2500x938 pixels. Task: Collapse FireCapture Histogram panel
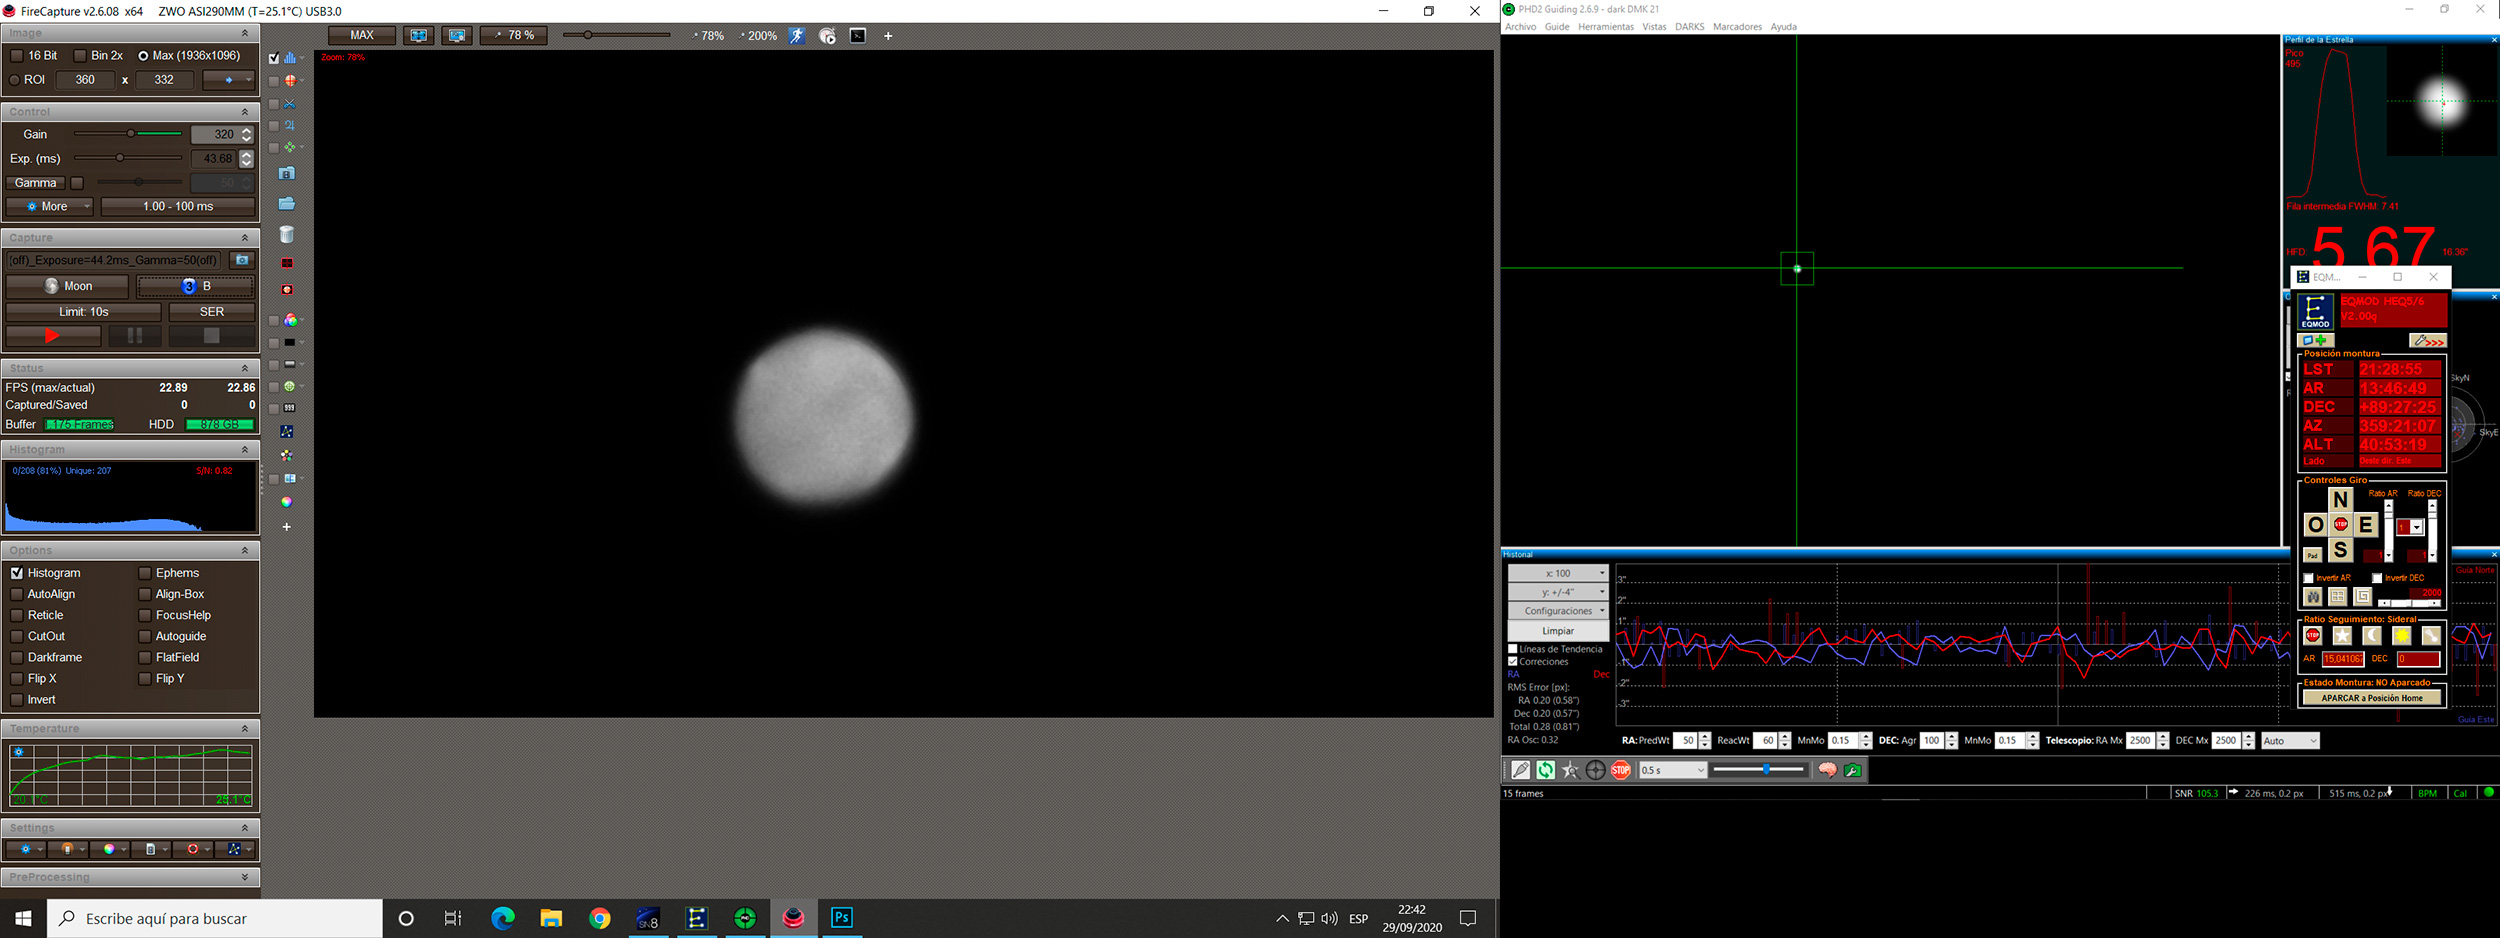click(245, 450)
